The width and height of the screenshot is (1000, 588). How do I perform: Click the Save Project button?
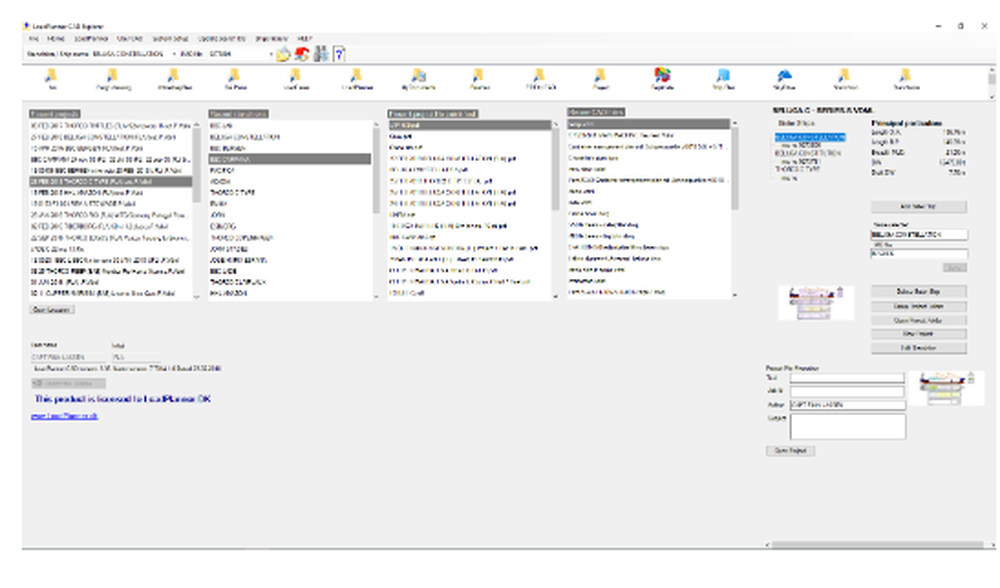(790, 450)
